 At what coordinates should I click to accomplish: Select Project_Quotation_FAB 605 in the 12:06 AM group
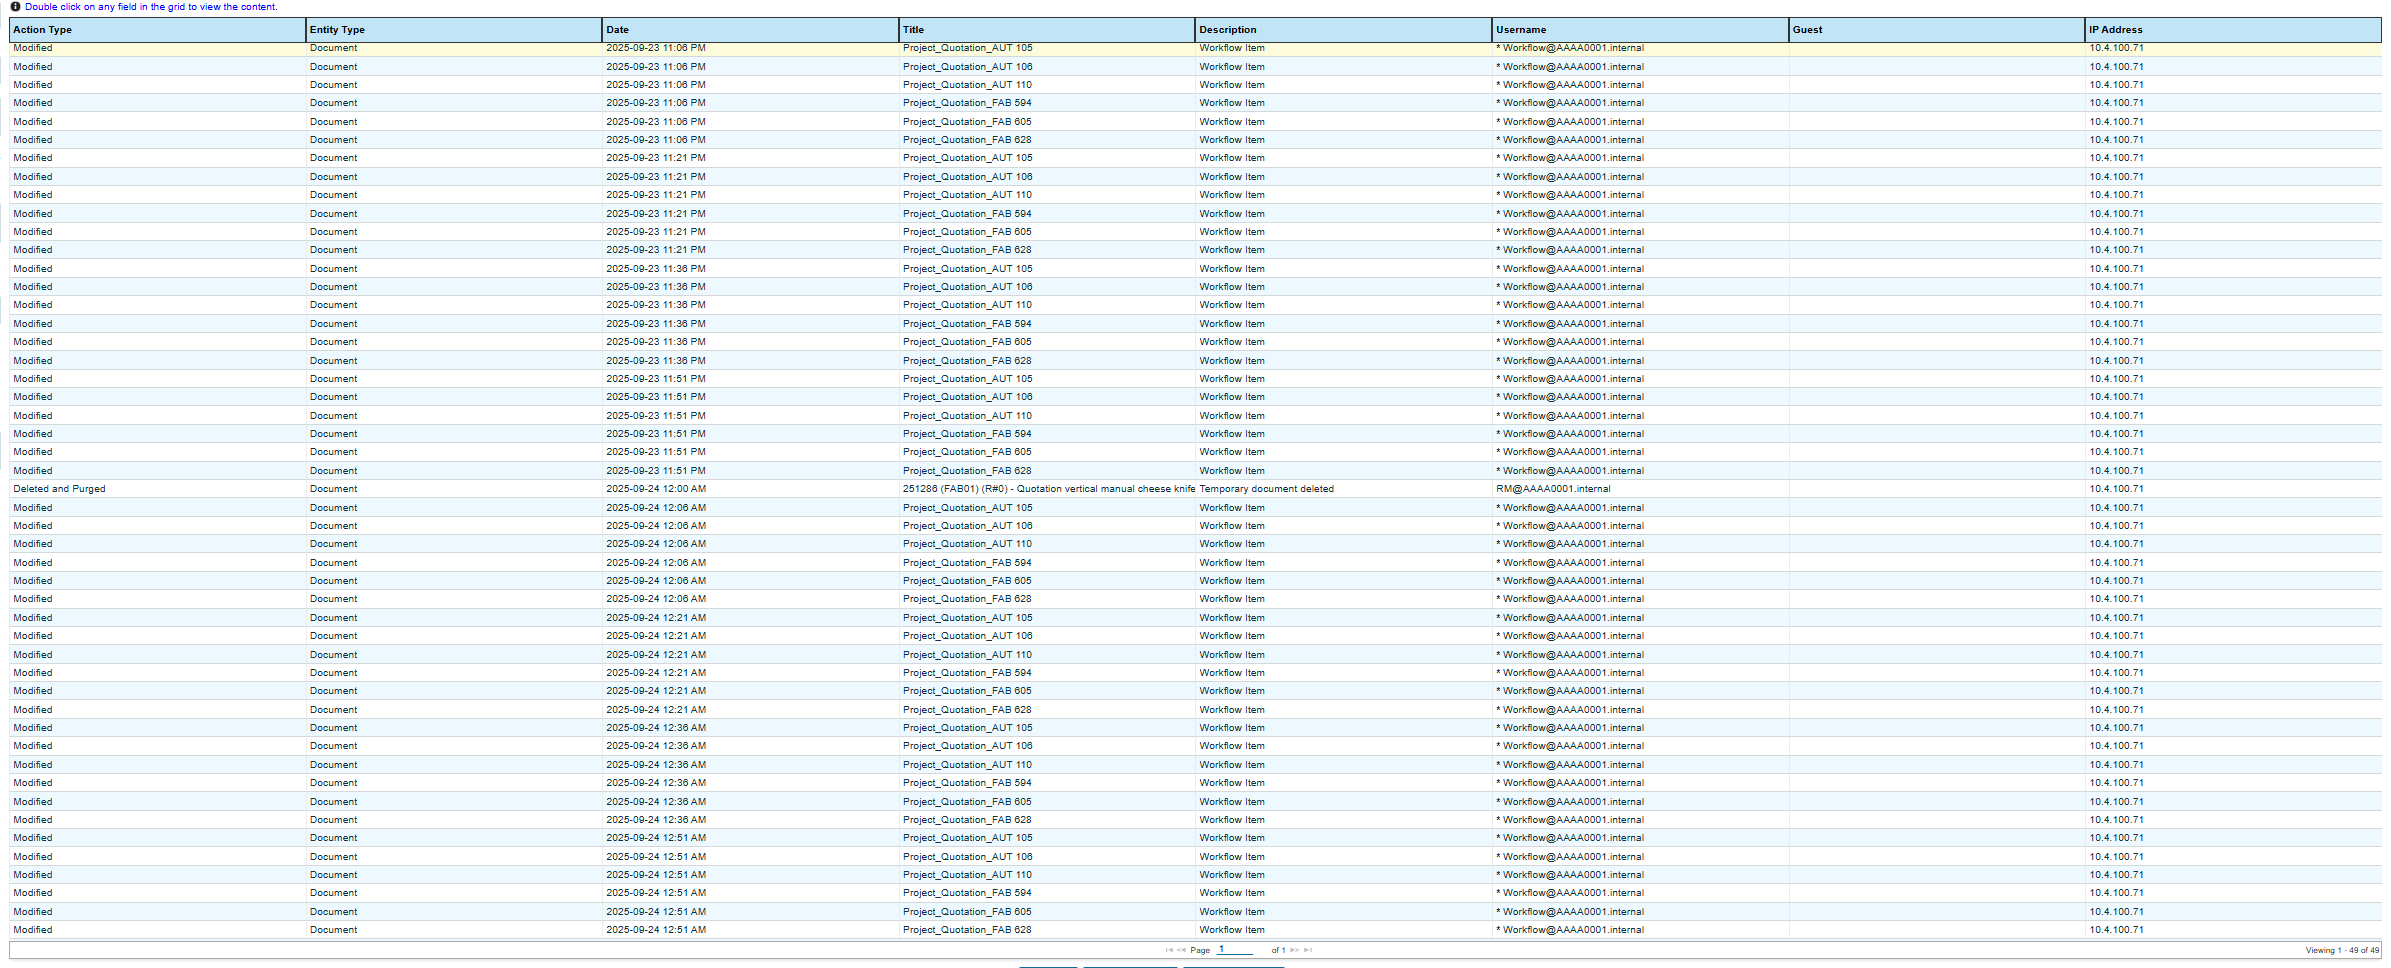point(1047,581)
